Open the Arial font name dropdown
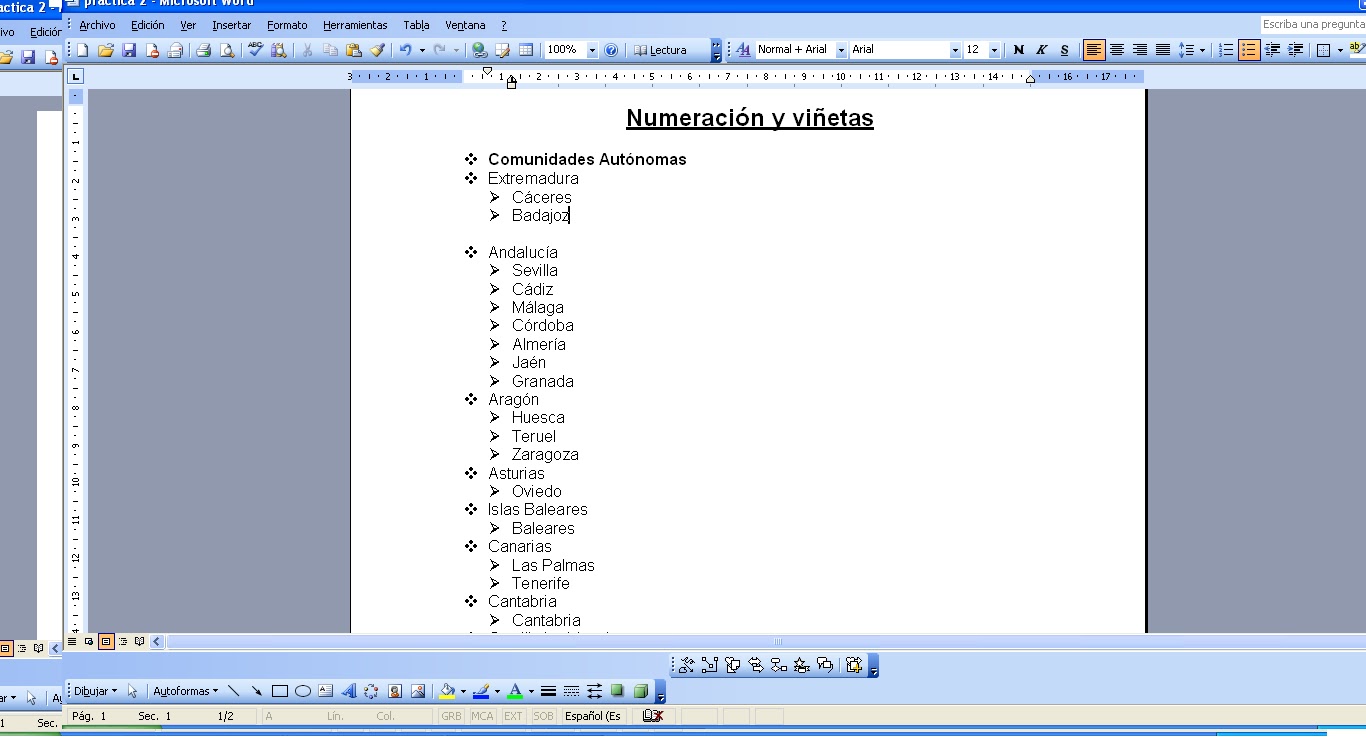 tap(955, 50)
